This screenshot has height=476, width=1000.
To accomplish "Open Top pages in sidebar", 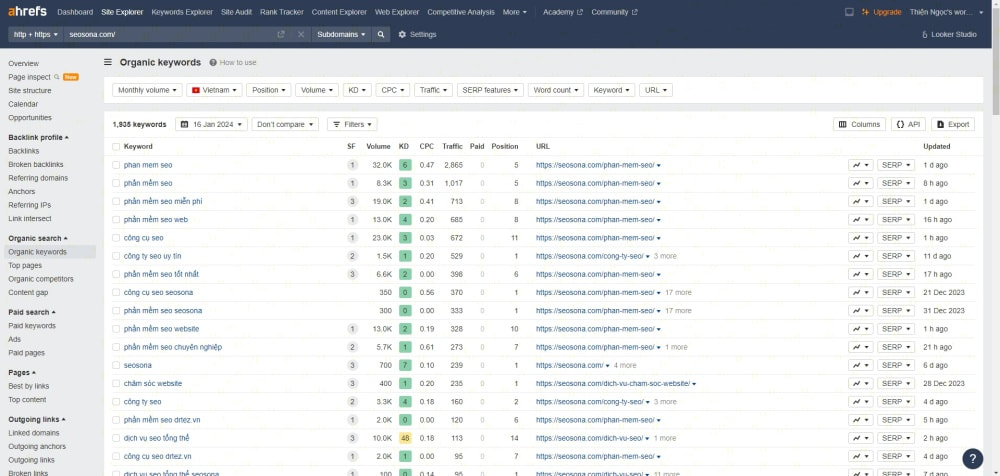I will 25,265.
